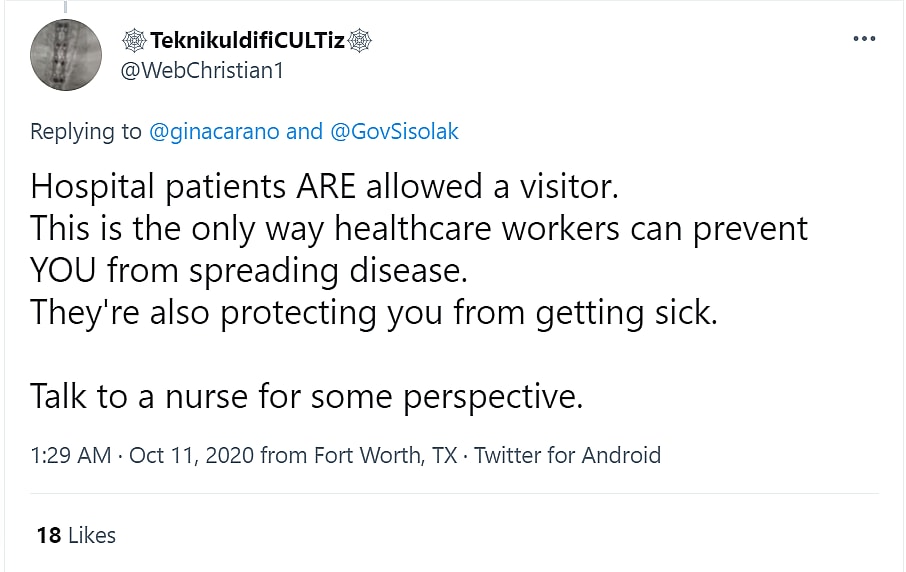The width and height of the screenshot is (906, 572).
Task: Open the tweet author's profile avatar
Action: (65, 55)
